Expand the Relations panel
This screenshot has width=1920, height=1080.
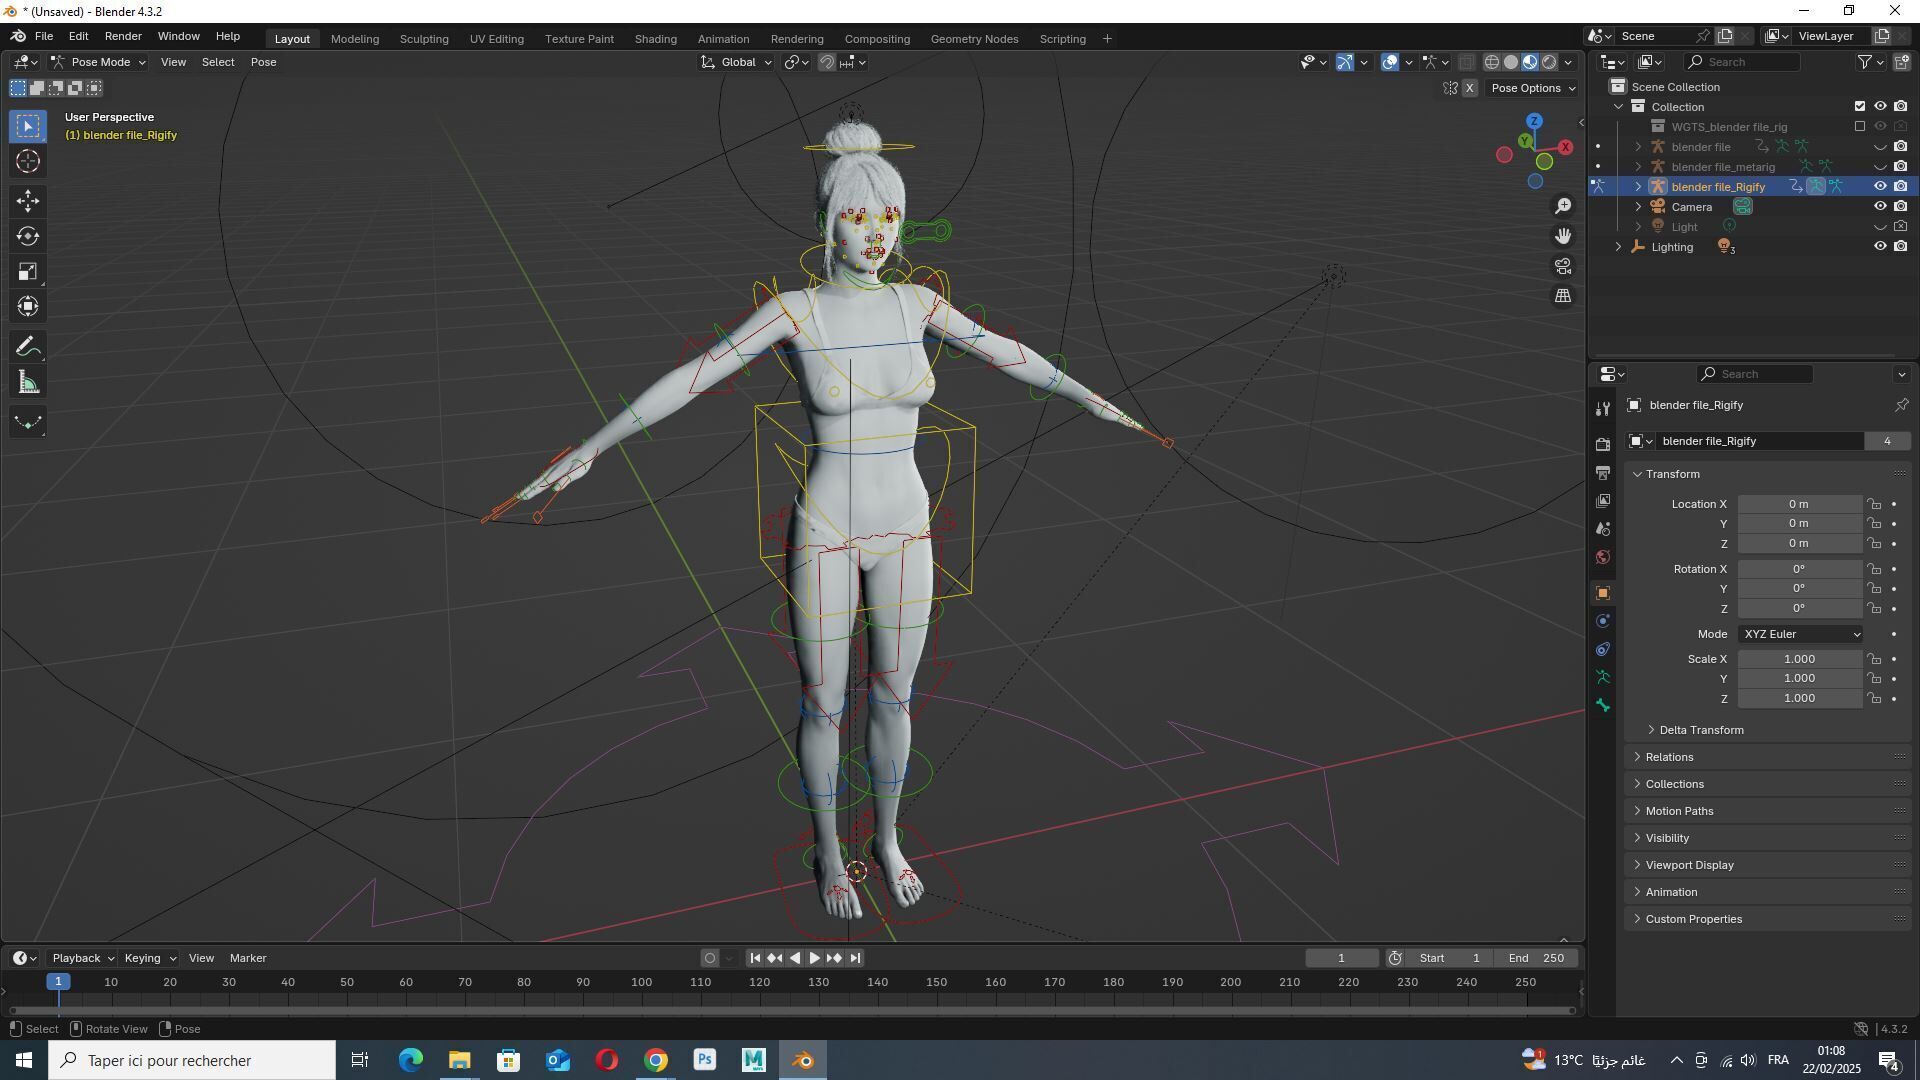1668,757
